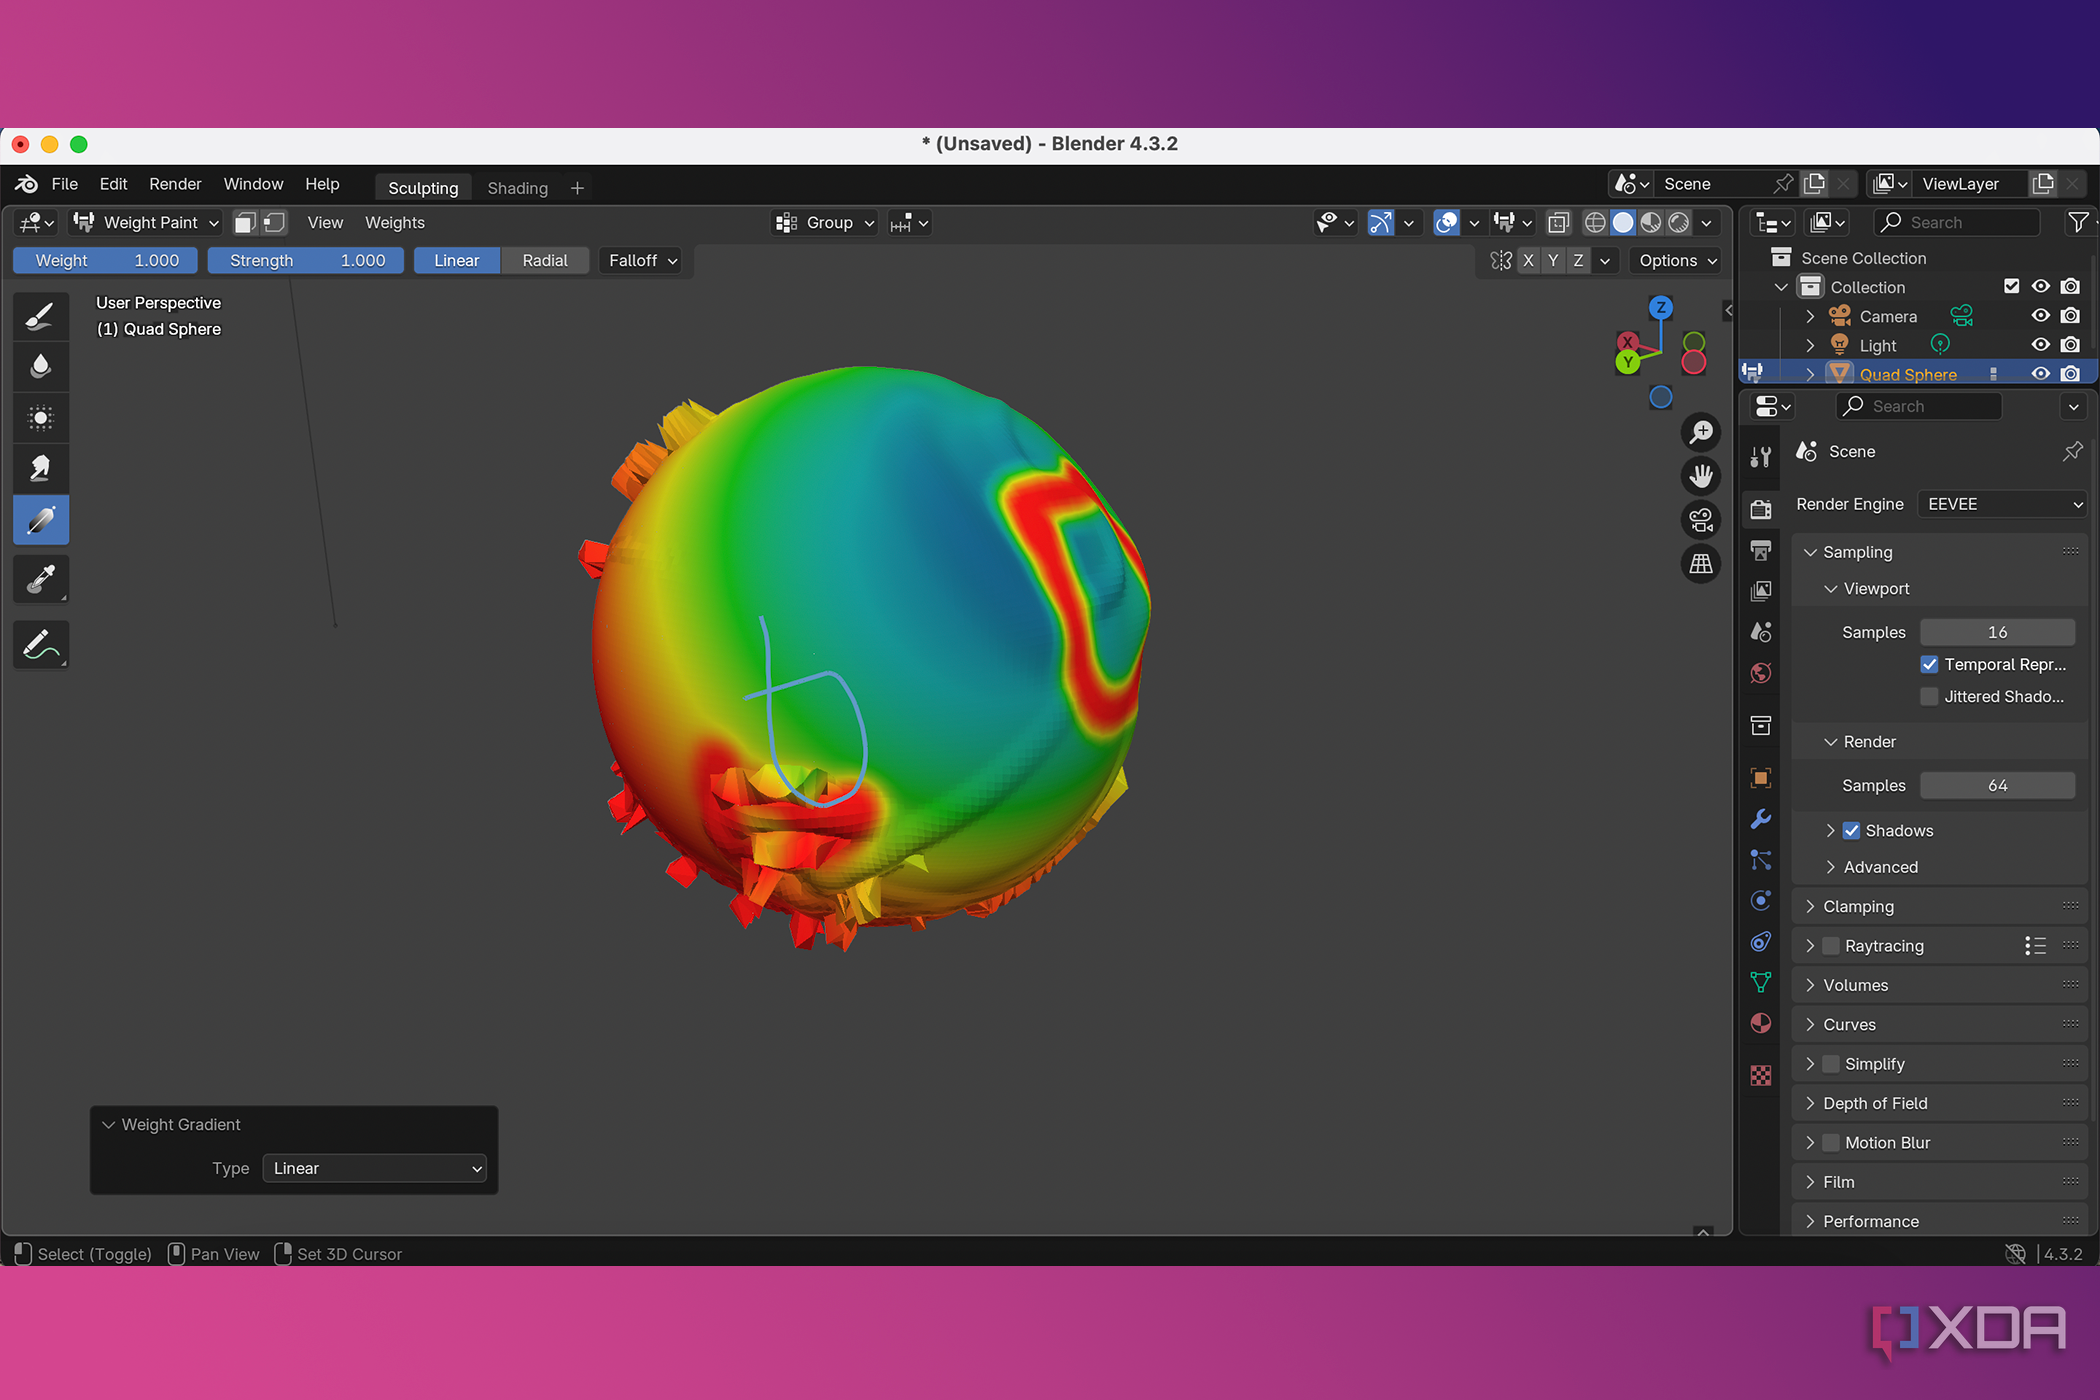
Task: Select the Annotate tool
Action: click(41, 645)
